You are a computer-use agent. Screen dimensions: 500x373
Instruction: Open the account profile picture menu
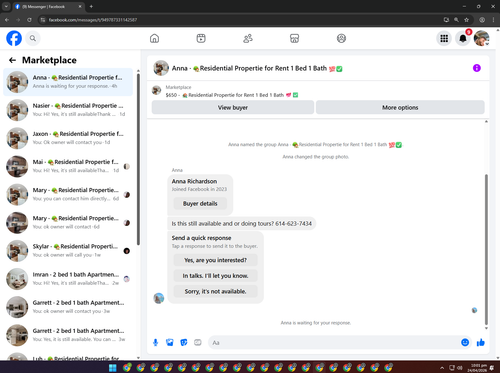click(482, 38)
